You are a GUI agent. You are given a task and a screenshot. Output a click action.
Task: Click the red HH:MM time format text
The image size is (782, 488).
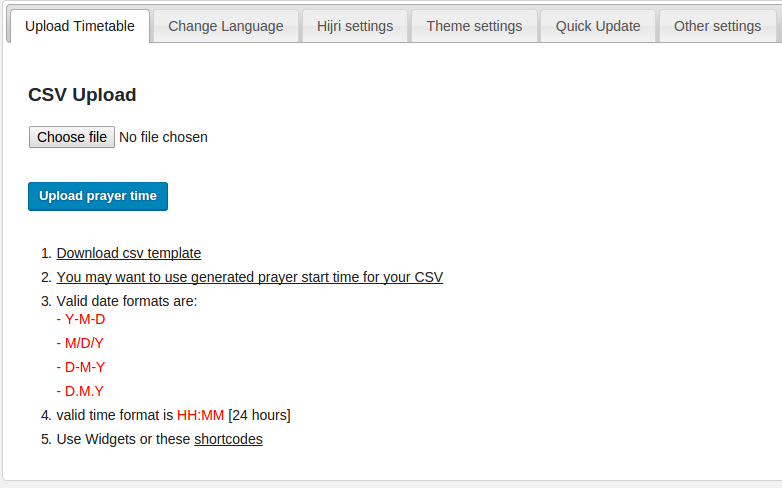[x=200, y=415]
